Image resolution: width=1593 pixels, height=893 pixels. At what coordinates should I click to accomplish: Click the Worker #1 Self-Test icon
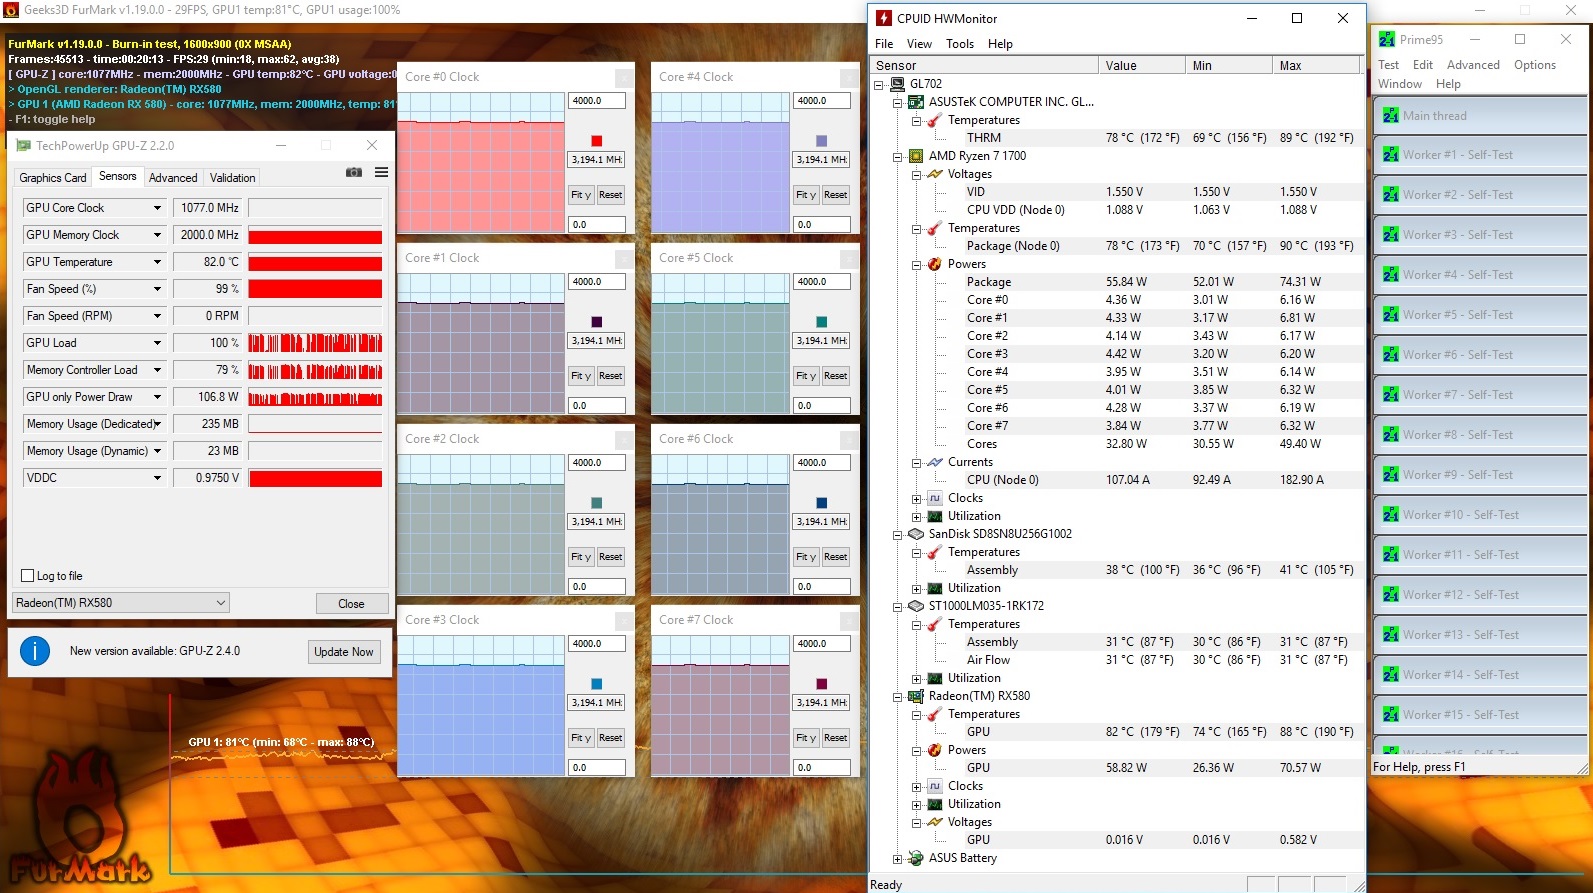tap(1391, 155)
